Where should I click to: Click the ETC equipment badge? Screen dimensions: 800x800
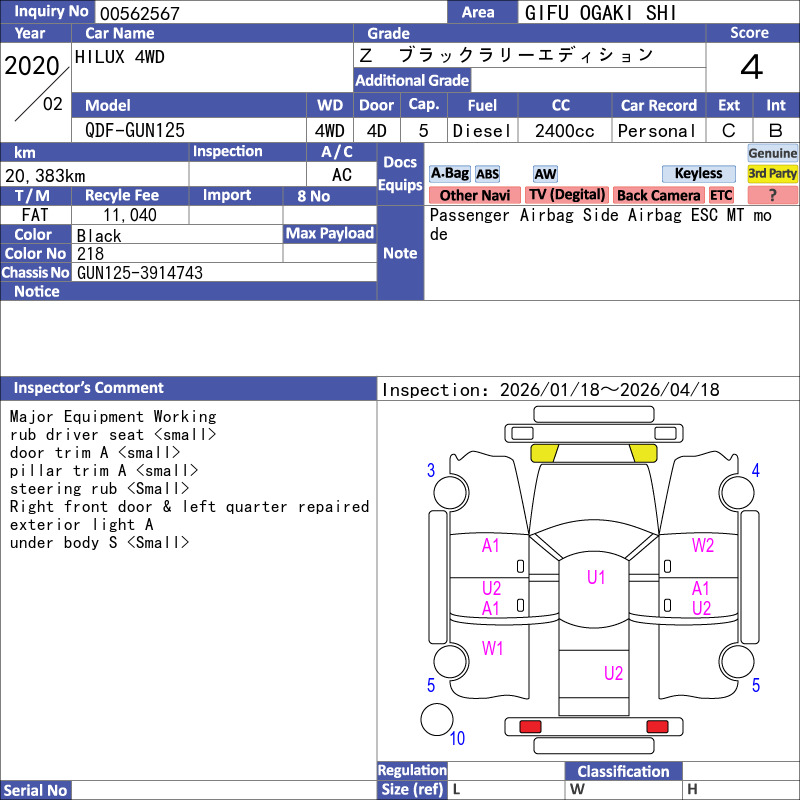[x=721, y=196]
